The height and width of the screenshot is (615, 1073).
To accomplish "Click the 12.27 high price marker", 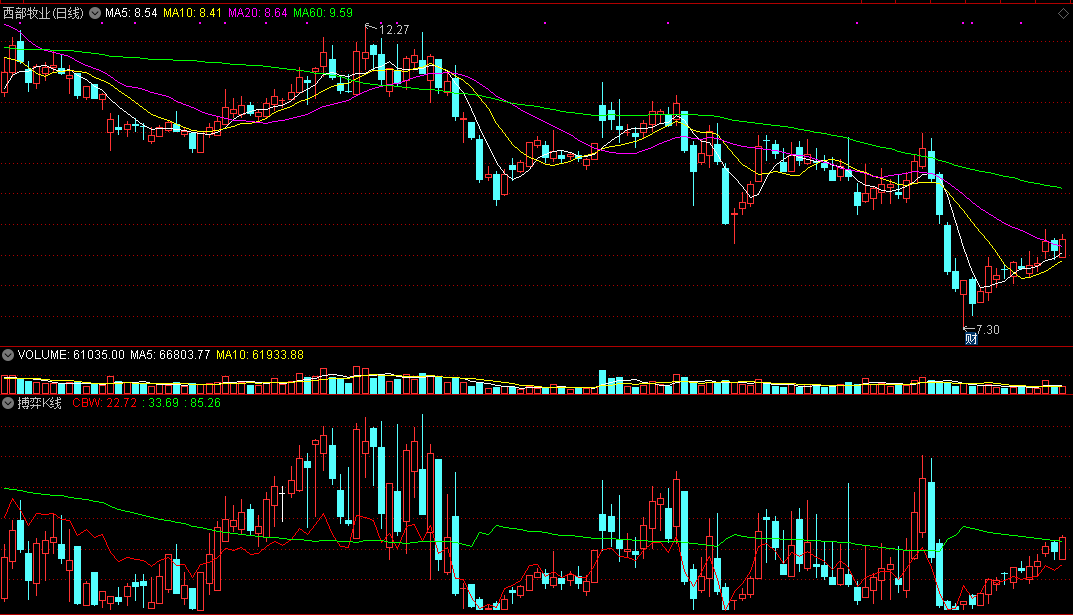I will 393,29.
